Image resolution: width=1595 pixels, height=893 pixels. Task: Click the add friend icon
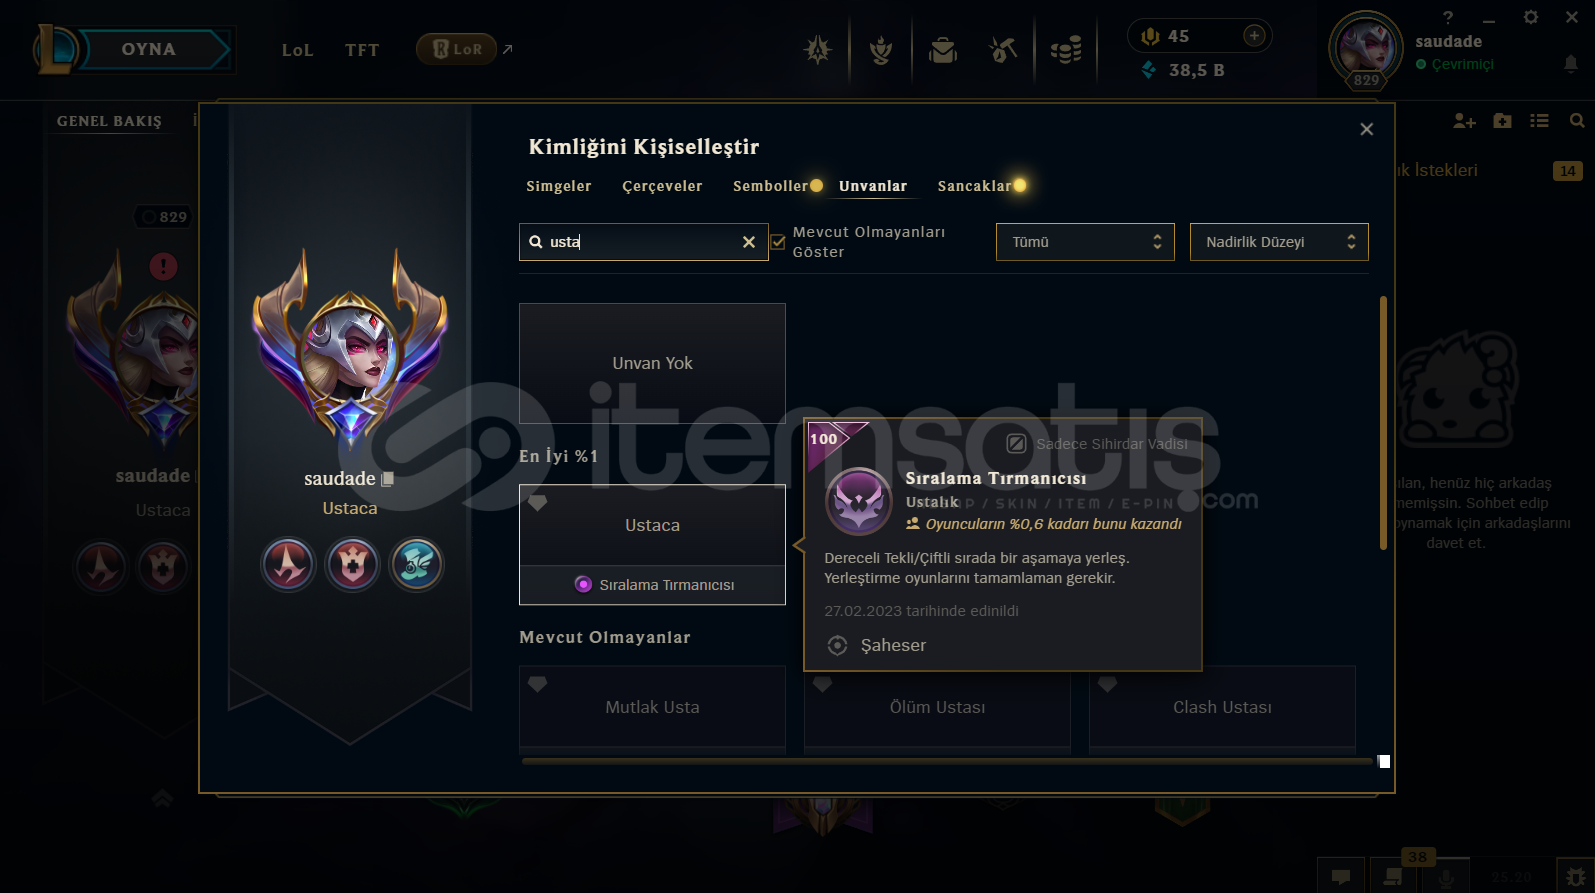(1464, 121)
